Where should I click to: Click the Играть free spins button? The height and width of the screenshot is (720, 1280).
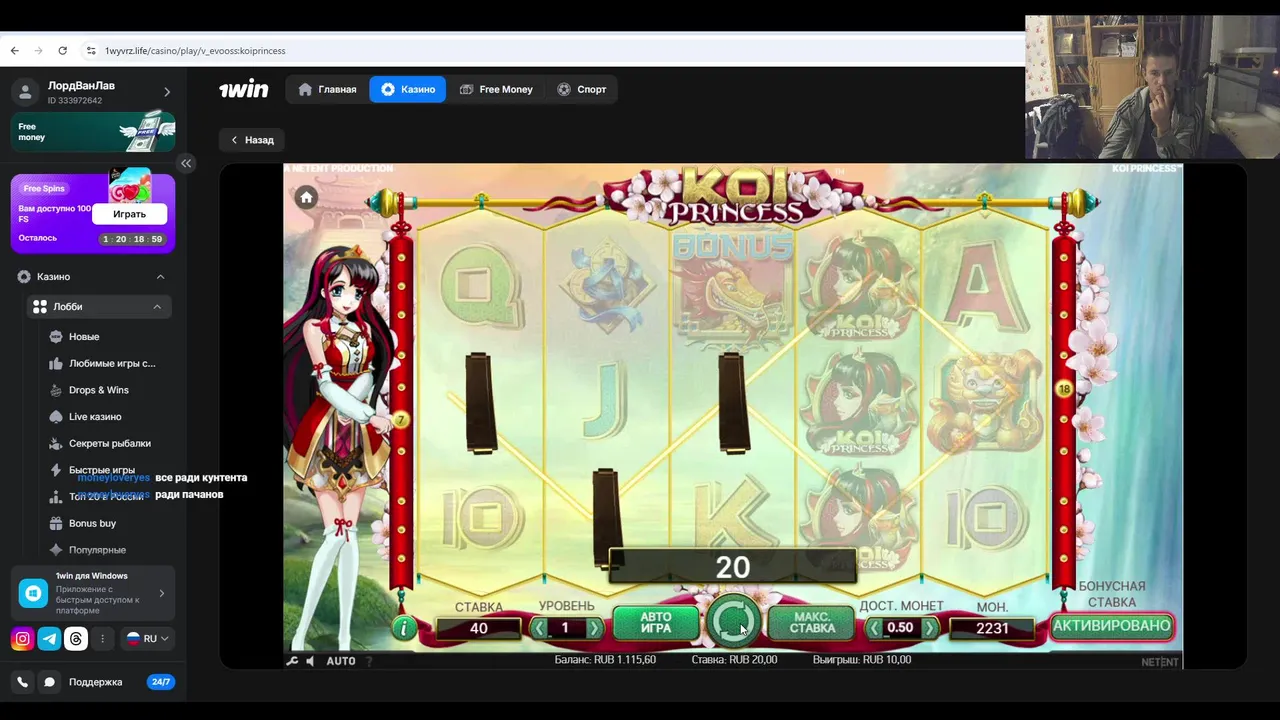[x=129, y=214]
